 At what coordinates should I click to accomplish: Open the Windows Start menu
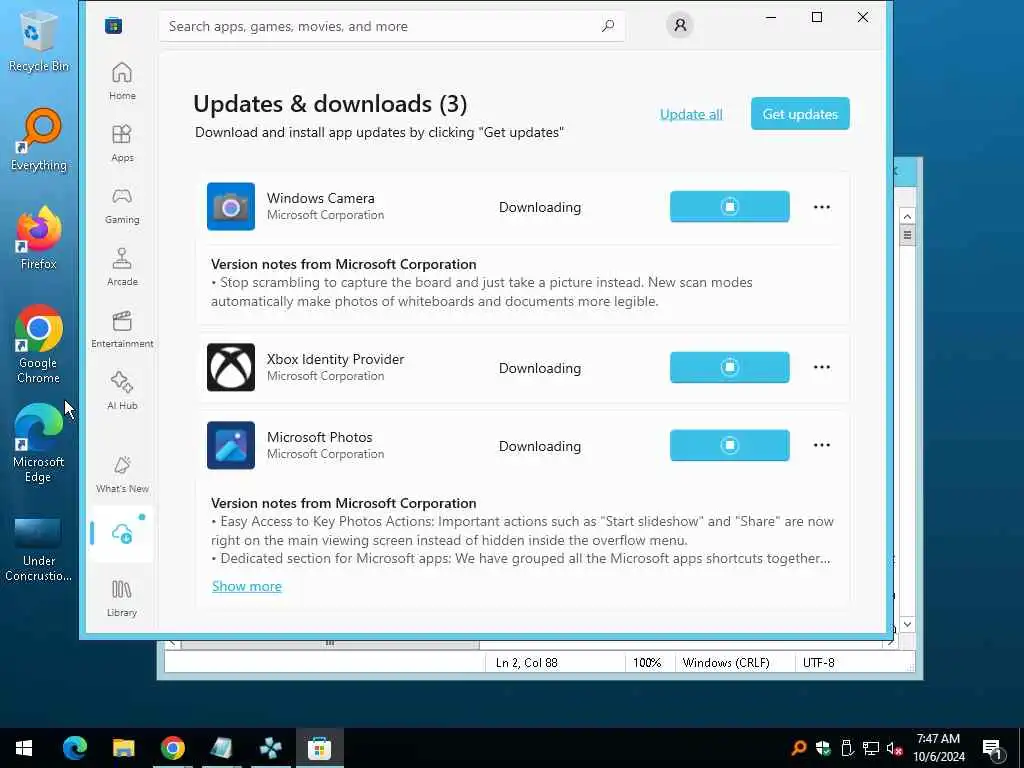(x=24, y=748)
